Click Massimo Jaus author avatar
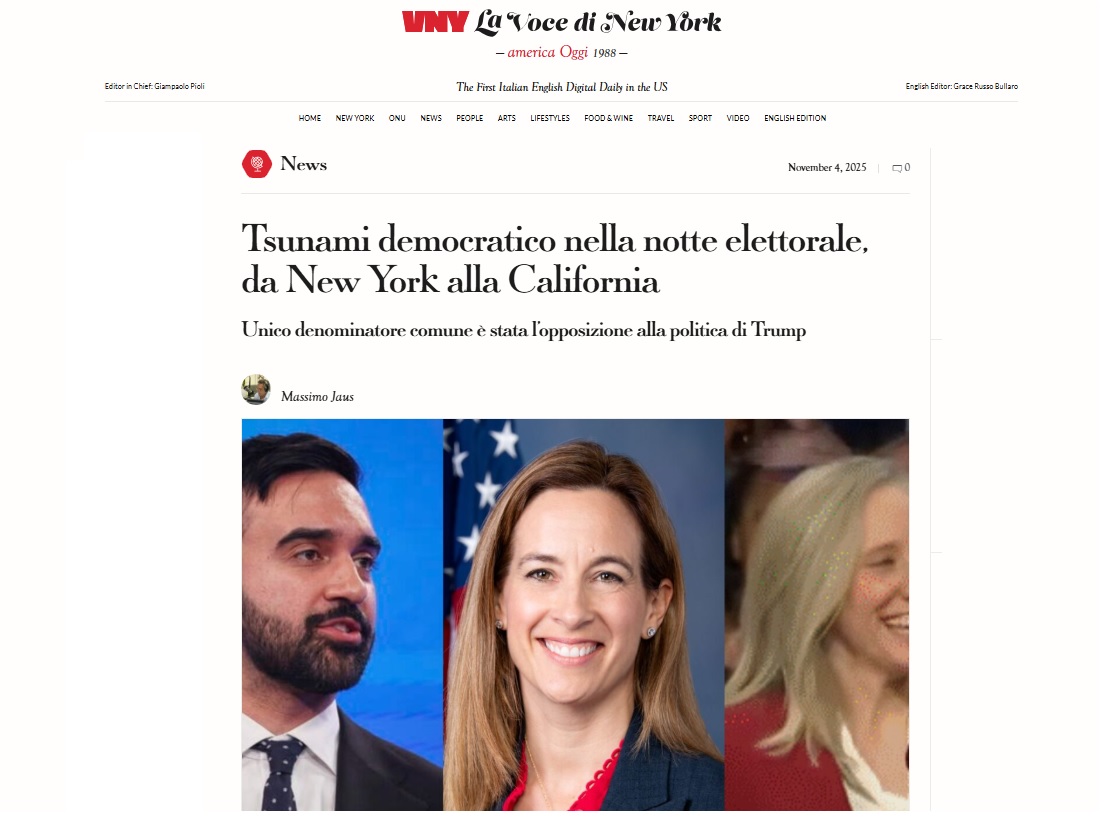This screenshot has height=825, width=1116. (256, 389)
